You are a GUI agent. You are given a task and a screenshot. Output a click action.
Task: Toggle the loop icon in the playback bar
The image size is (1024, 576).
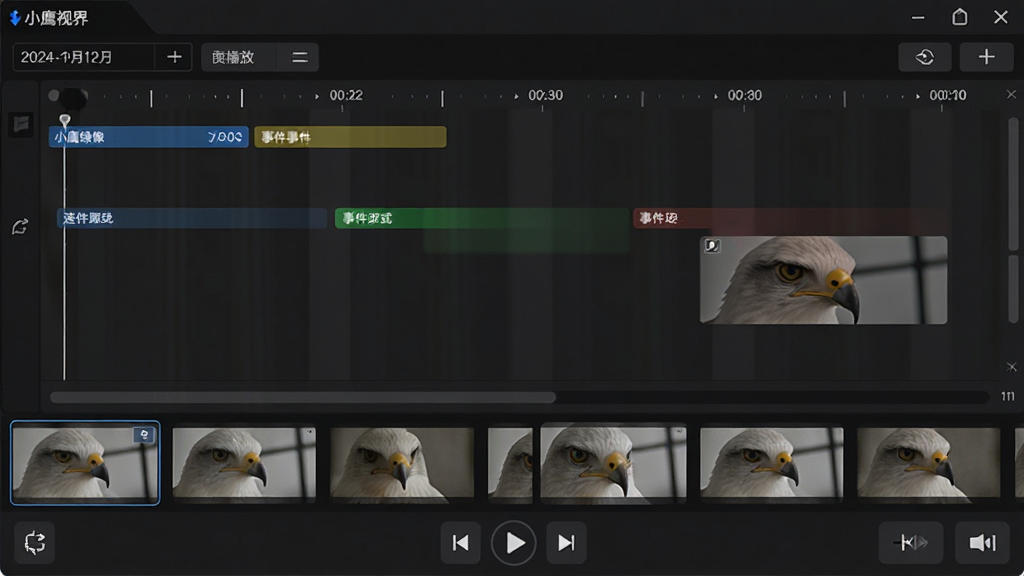[x=35, y=543]
